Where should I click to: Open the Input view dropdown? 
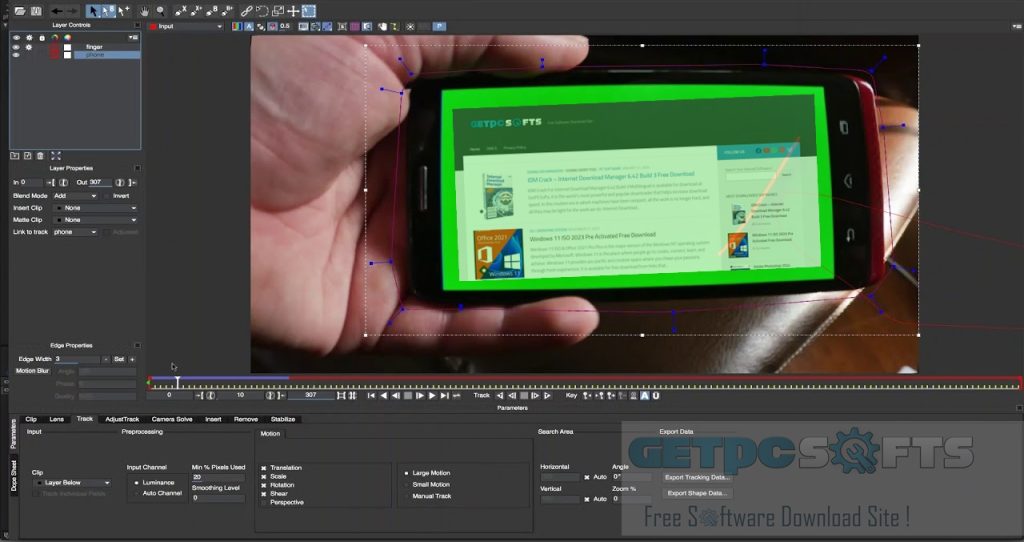click(x=186, y=27)
